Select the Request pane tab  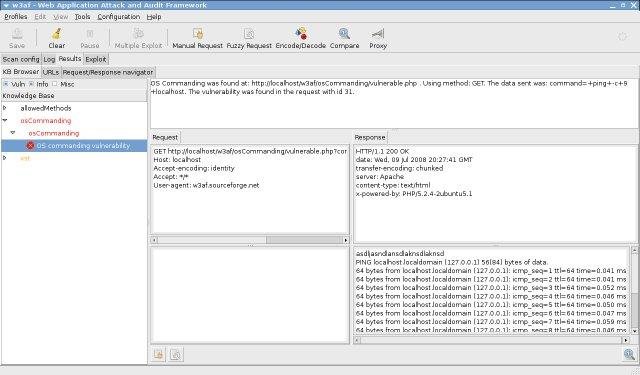[165, 138]
